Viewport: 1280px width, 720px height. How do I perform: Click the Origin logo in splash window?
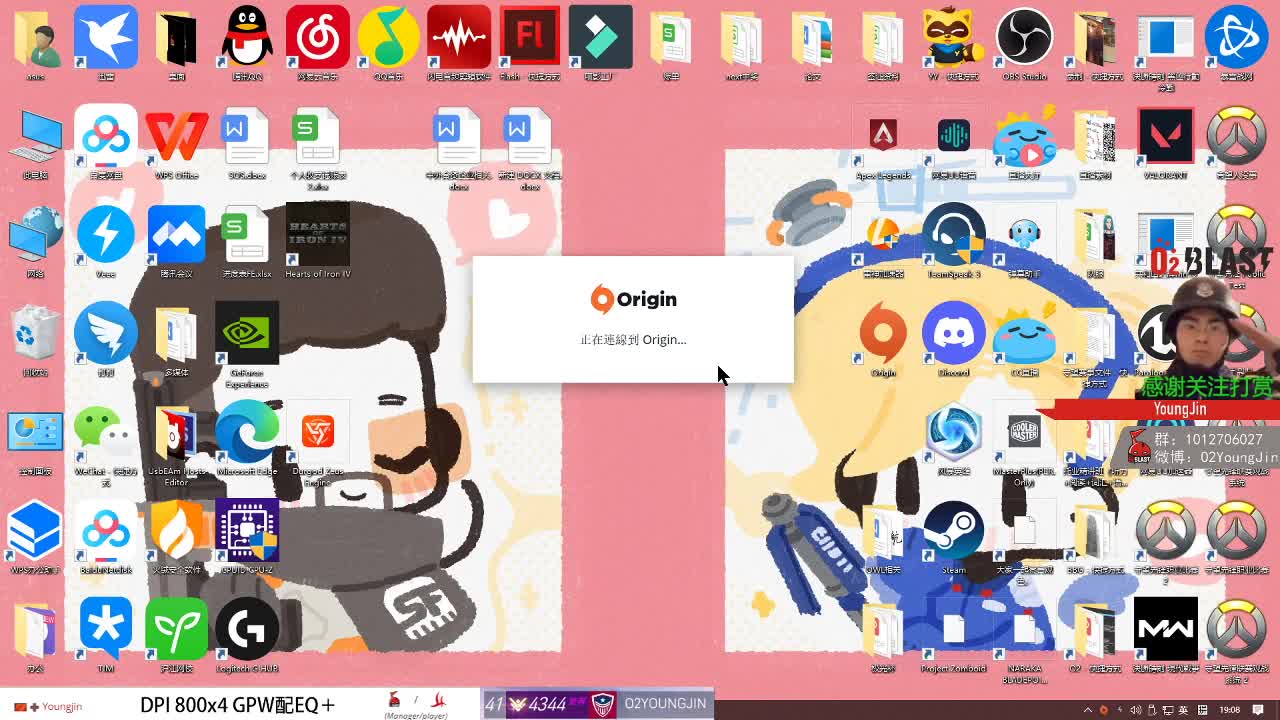(633, 299)
